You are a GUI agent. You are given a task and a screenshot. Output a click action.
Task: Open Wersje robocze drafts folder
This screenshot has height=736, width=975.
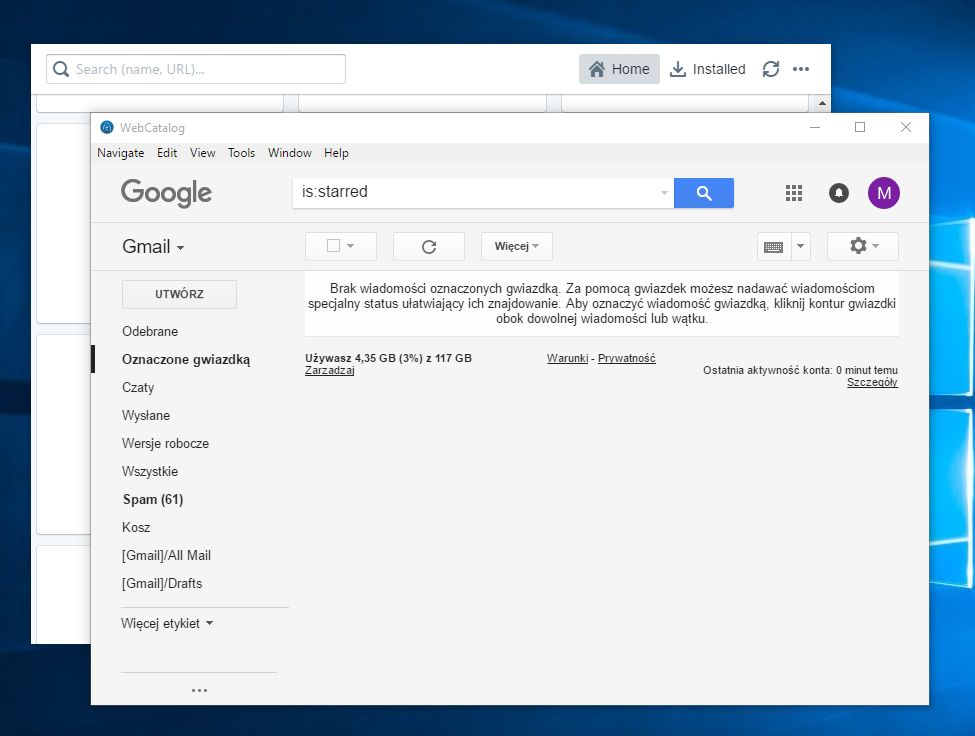pos(165,443)
